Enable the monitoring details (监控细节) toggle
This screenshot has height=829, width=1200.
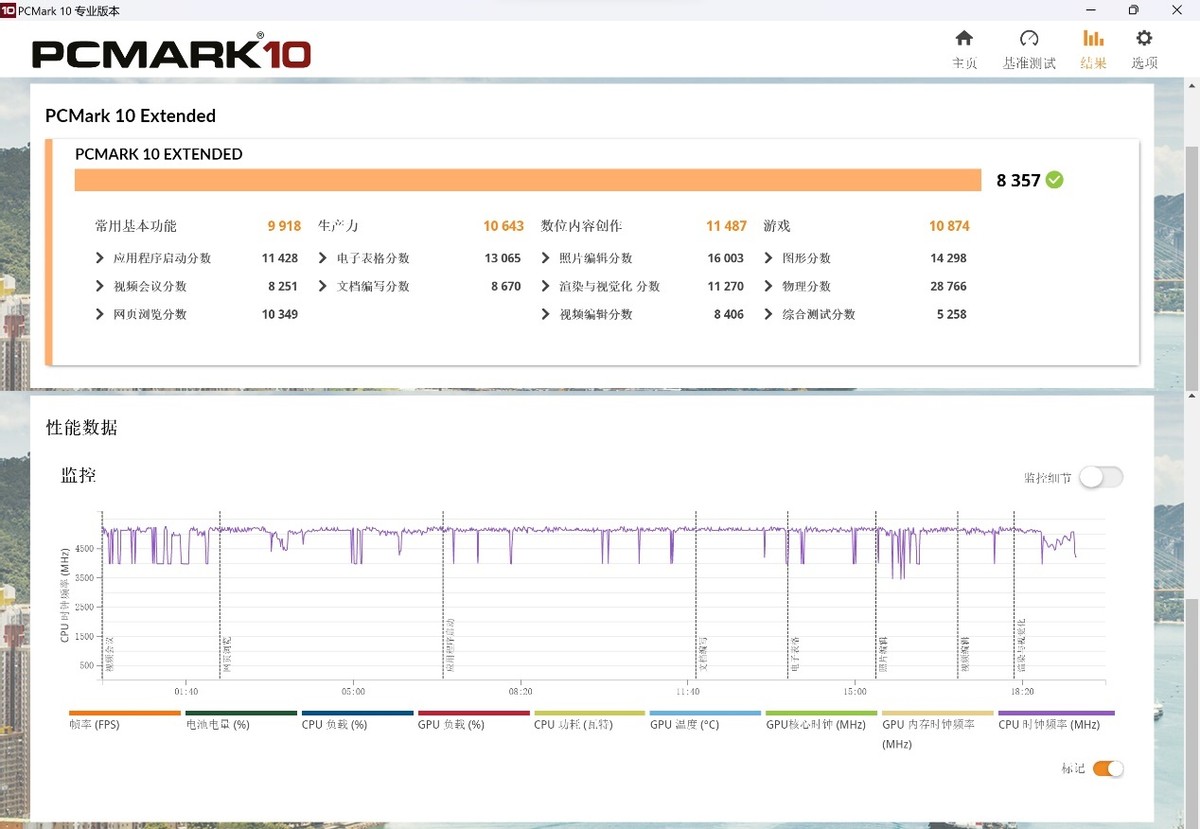1100,478
